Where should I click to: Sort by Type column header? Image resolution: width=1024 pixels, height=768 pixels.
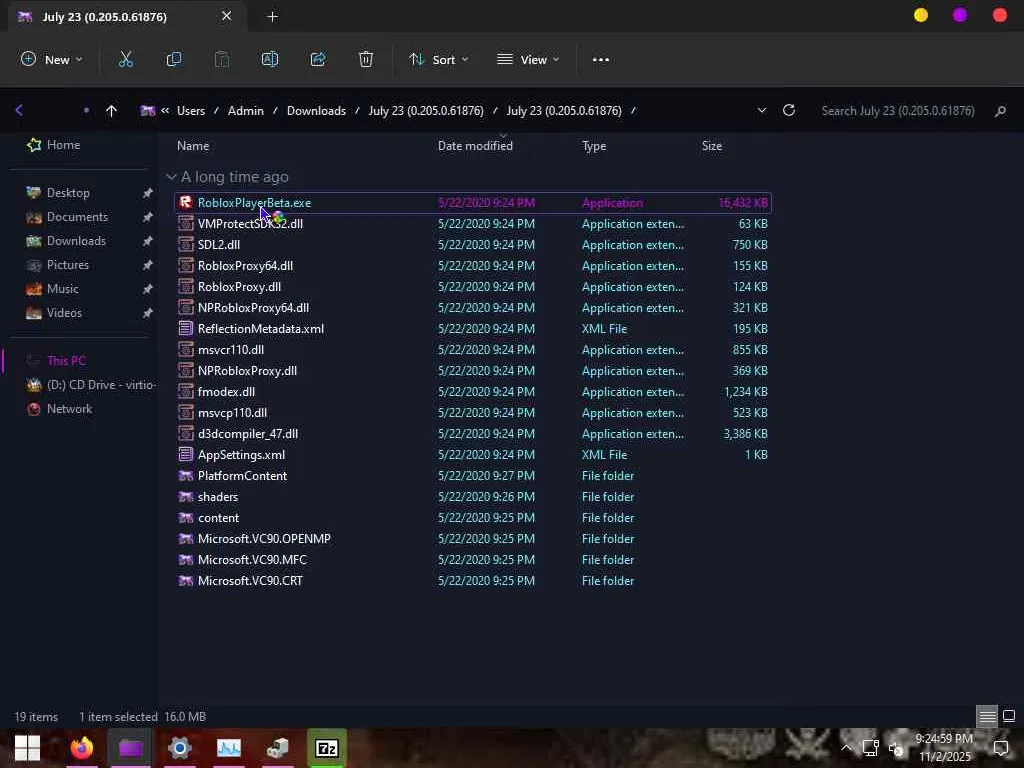(x=594, y=146)
